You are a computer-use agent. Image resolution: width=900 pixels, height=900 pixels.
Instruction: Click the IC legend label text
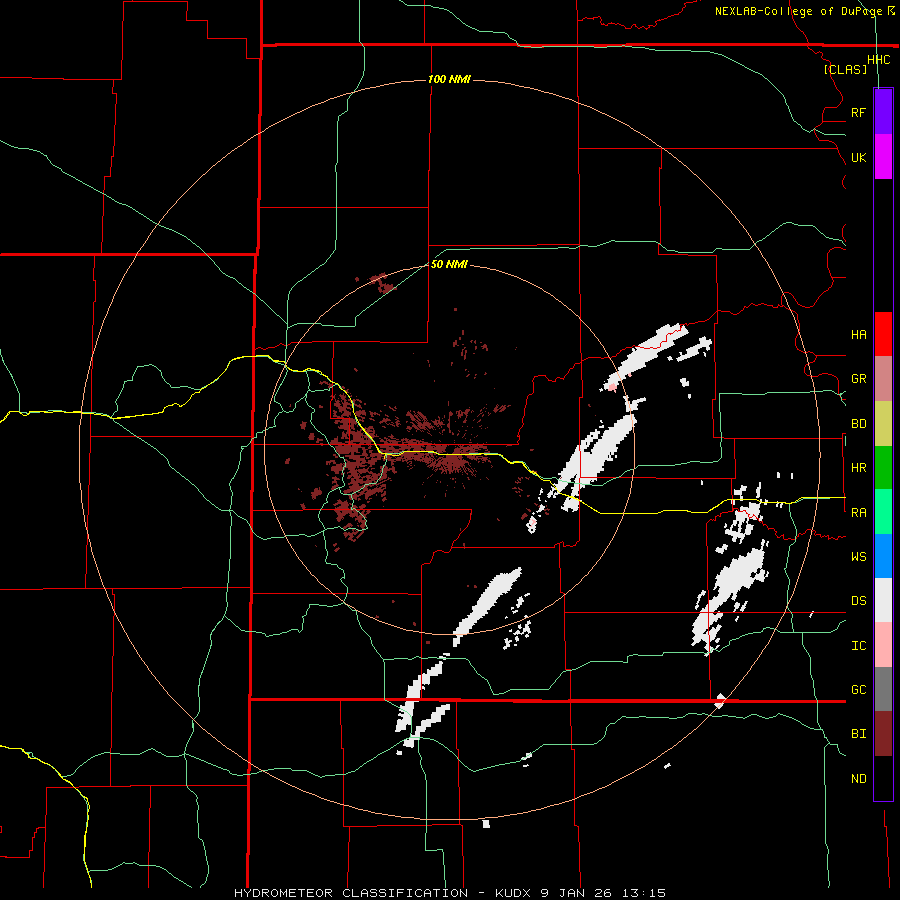(x=858, y=646)
